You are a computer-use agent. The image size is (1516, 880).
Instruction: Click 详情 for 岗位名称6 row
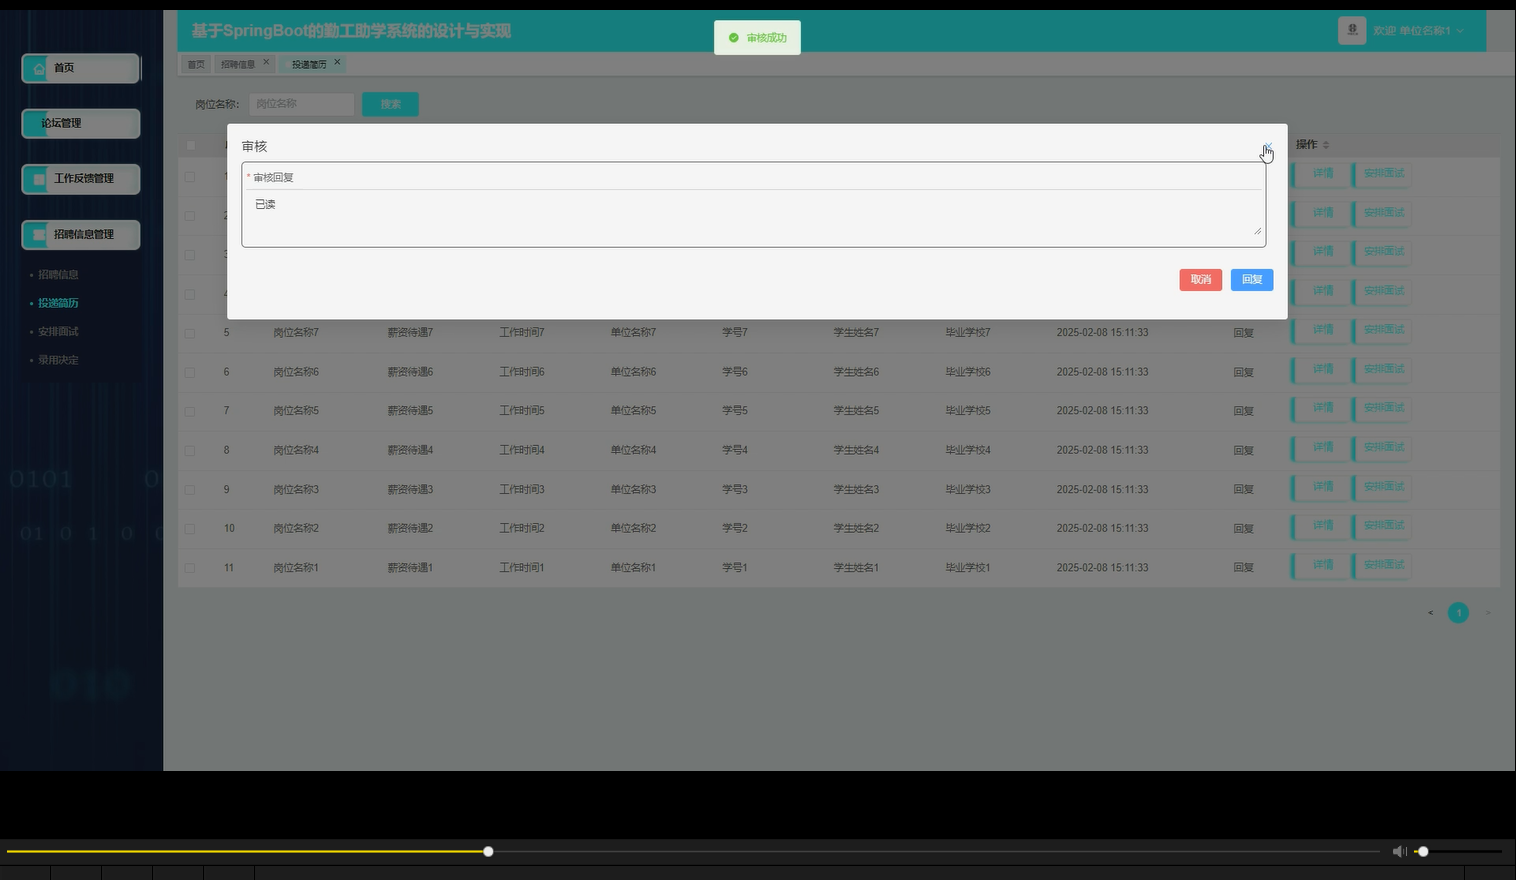pyautogui.click(x=1322, y=369)
